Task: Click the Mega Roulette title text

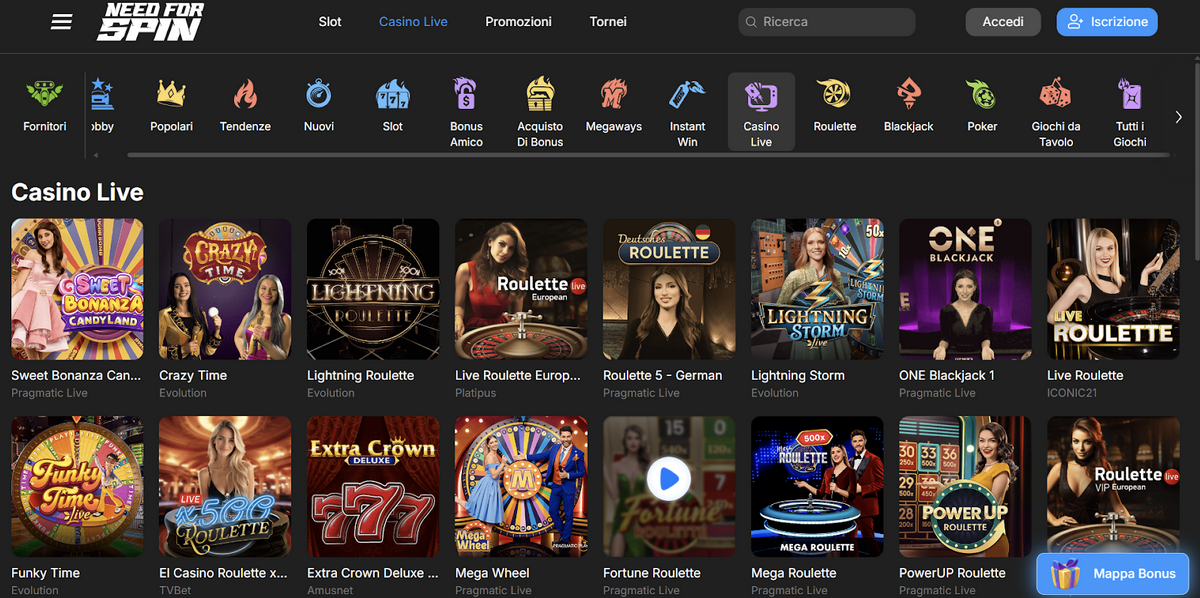Action: point(794,573)
